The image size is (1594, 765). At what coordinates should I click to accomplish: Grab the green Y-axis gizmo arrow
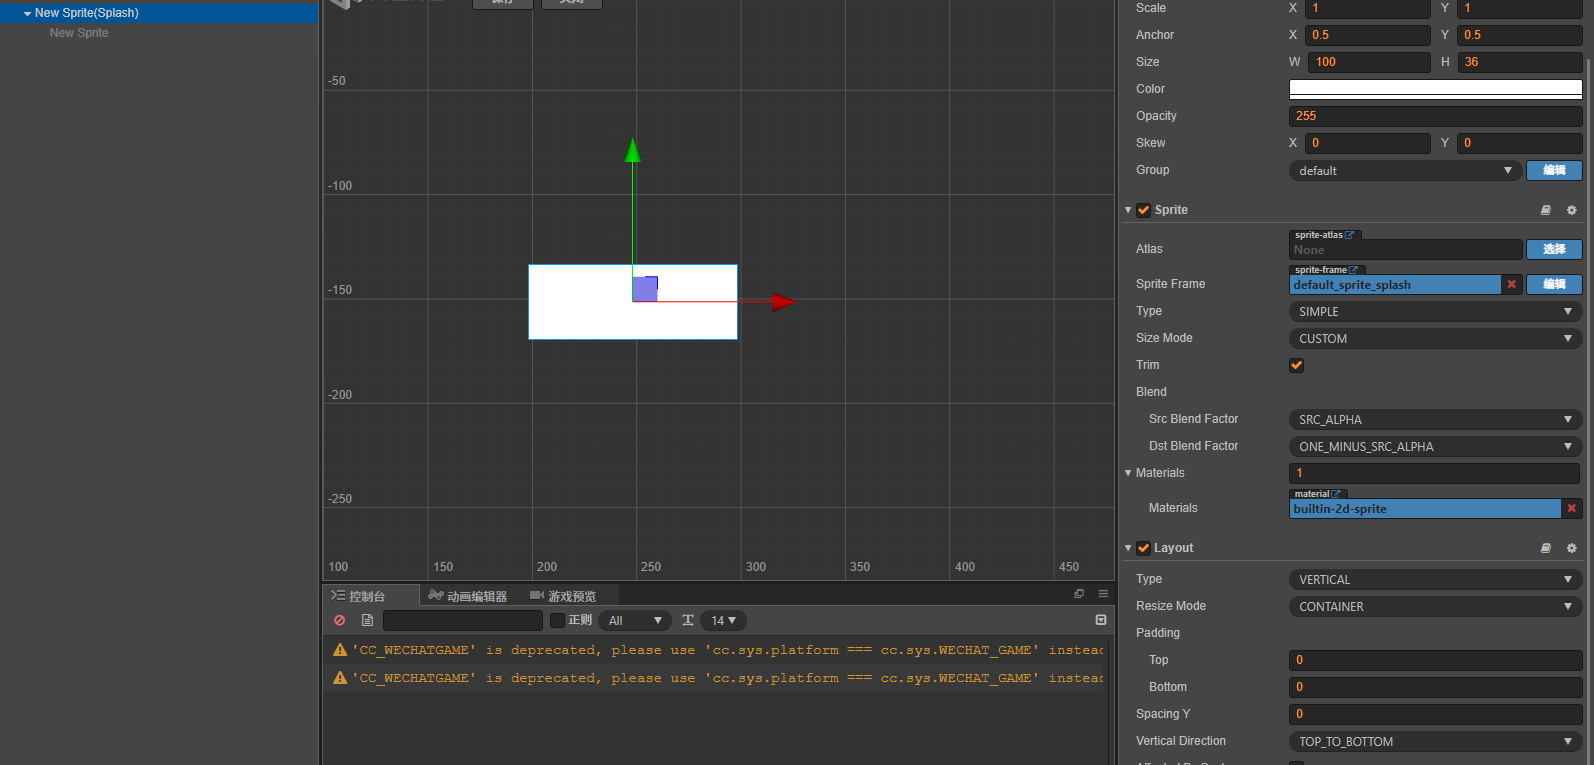(632, 151)
